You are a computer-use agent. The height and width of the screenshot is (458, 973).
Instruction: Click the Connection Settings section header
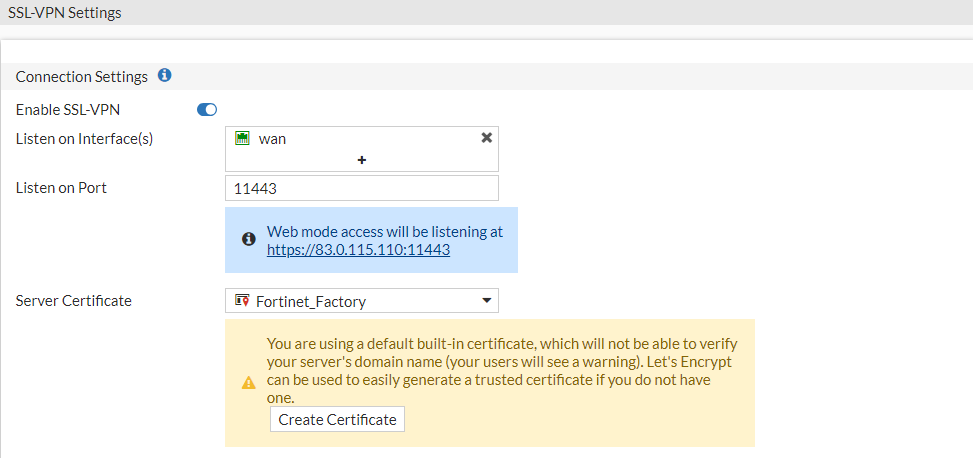[x=82, y=77]
